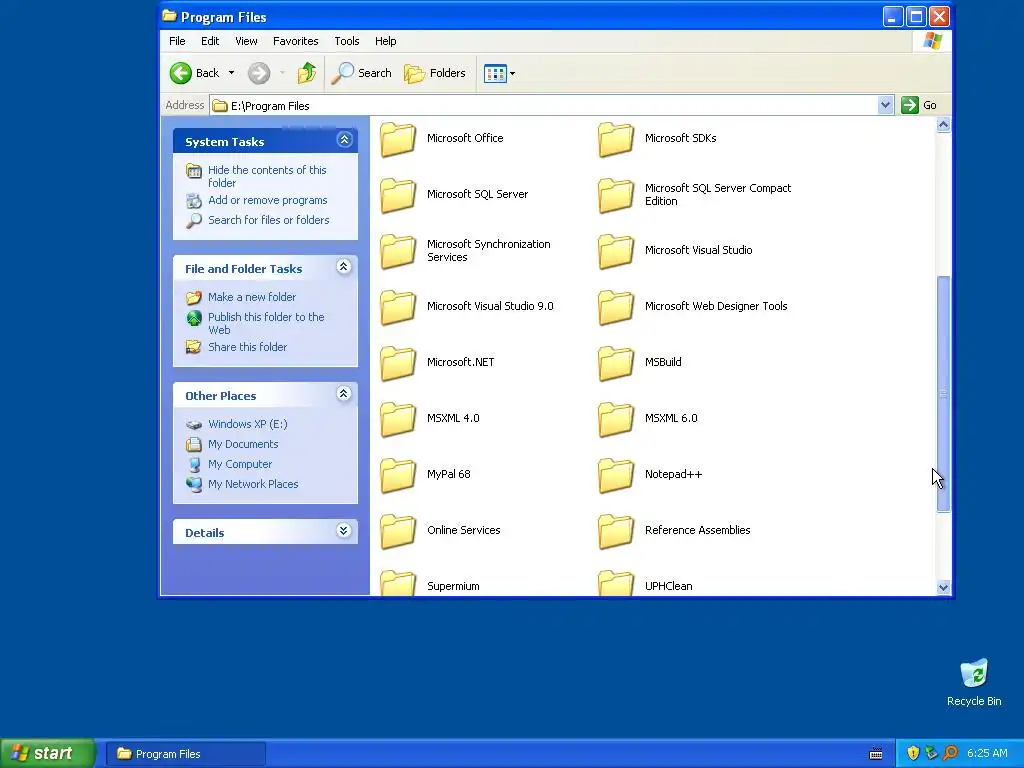Click Add or remove programs link
Image resolution: width=1024 pixels, height=768 pixels.
coord(268,200)
